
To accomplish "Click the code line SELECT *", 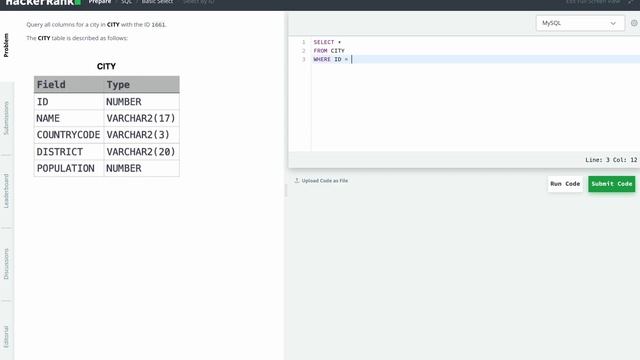I will pyautogui.click(x=327, y=42).
